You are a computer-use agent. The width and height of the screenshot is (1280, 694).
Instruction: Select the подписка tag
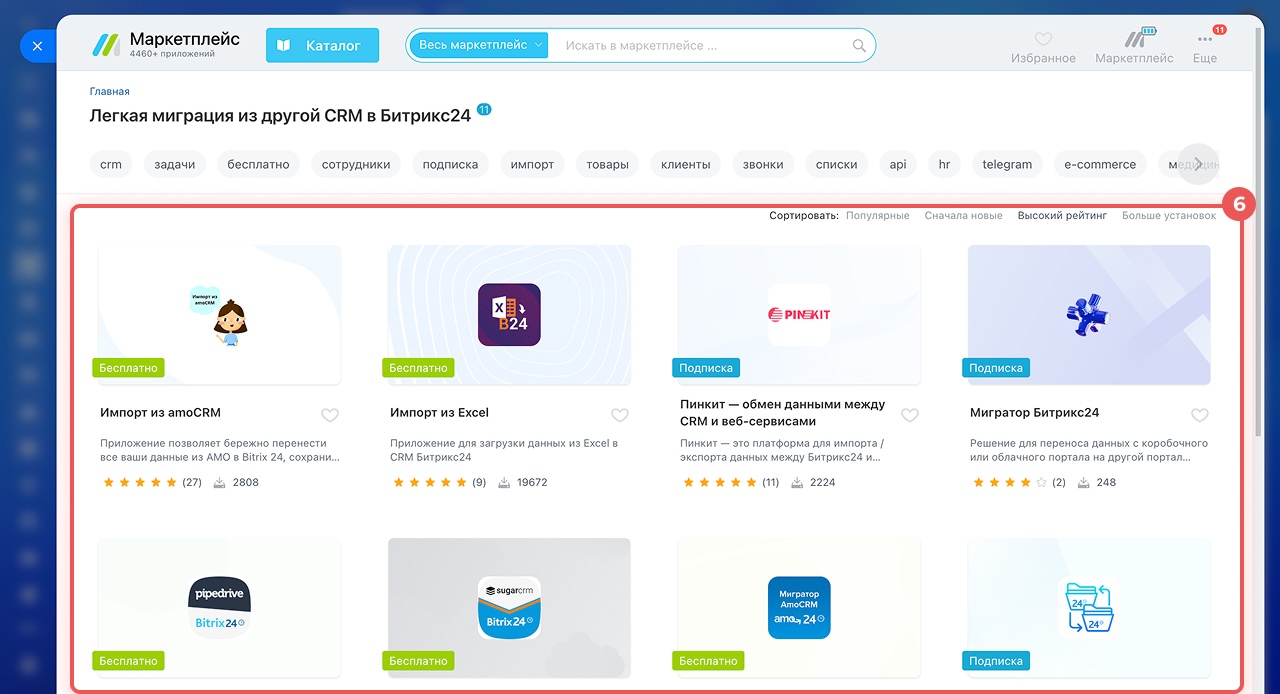(x=450, y=164)
